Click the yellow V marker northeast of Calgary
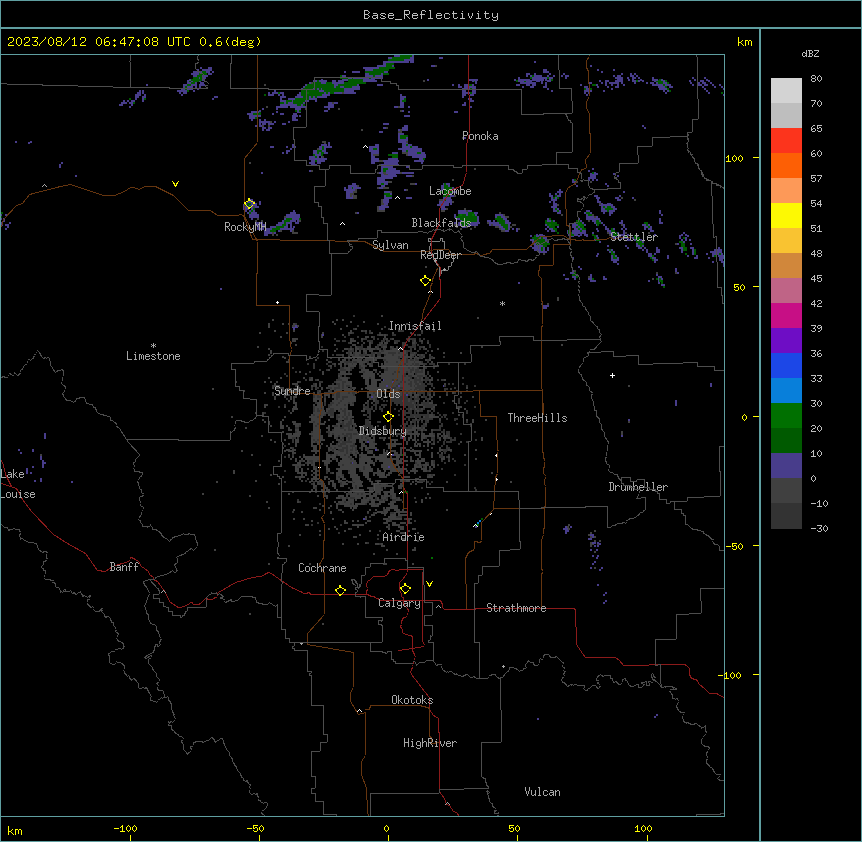Viewport: 862px width, 842px height. pos(429,584)
